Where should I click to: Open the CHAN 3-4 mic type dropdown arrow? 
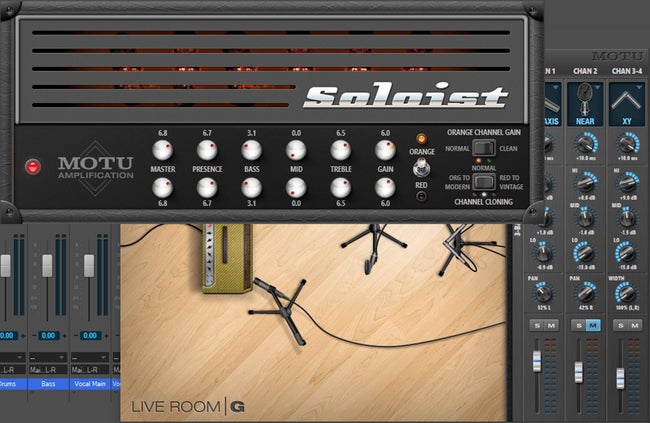tap(639, 87)
